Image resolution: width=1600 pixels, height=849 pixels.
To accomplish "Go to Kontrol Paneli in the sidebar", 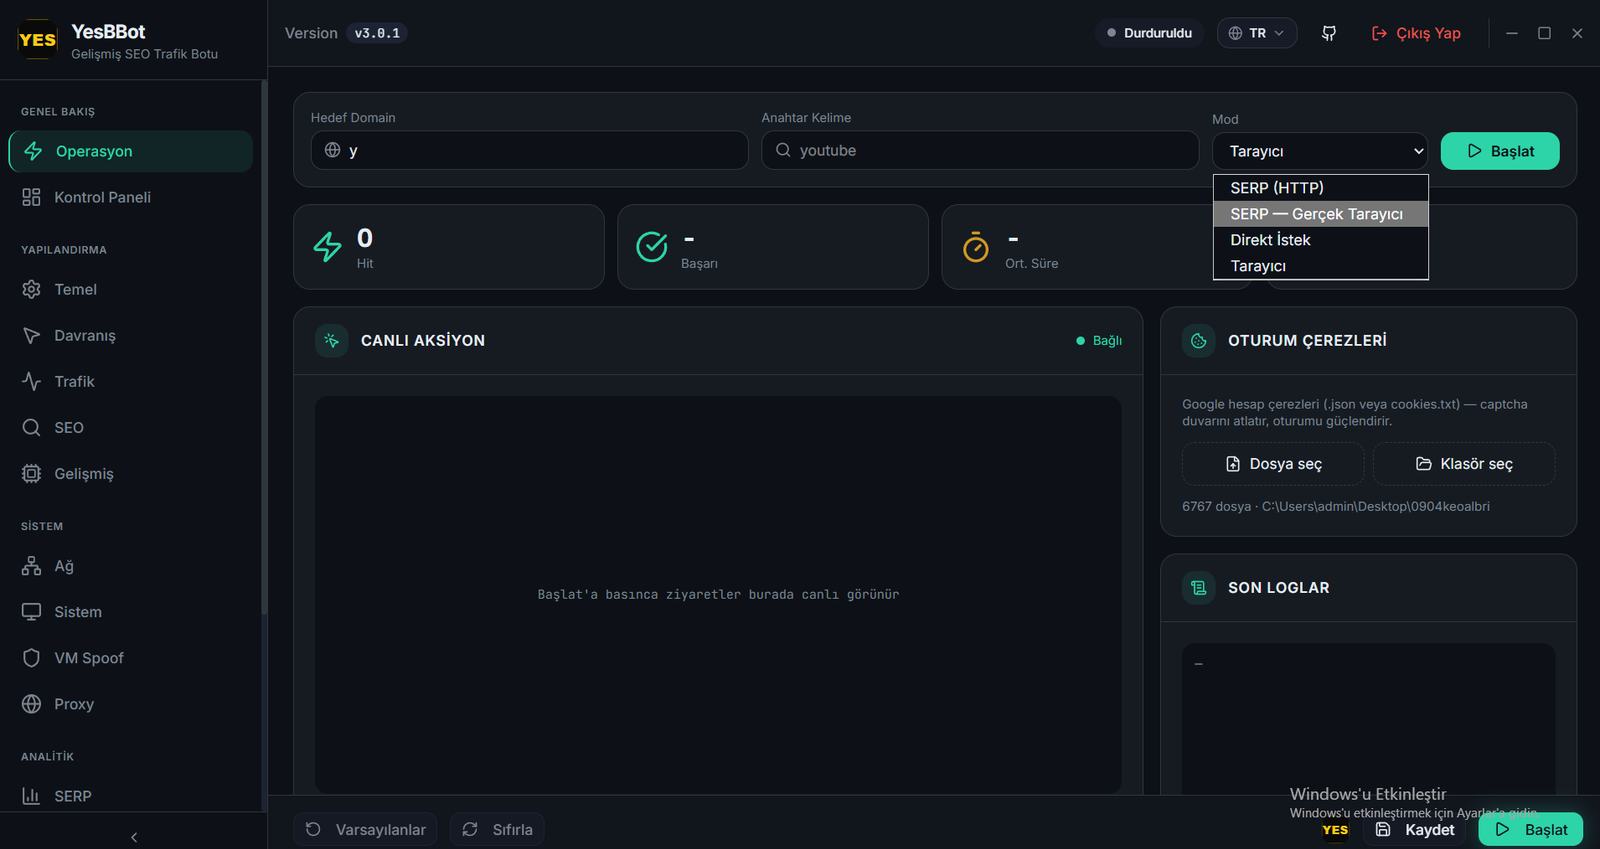I will [x=131, y=197].
